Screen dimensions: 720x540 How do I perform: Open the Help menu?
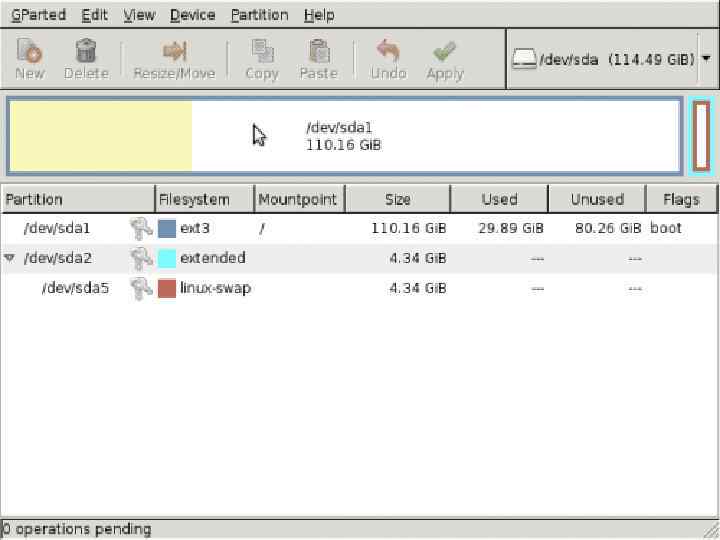[319, 15]
